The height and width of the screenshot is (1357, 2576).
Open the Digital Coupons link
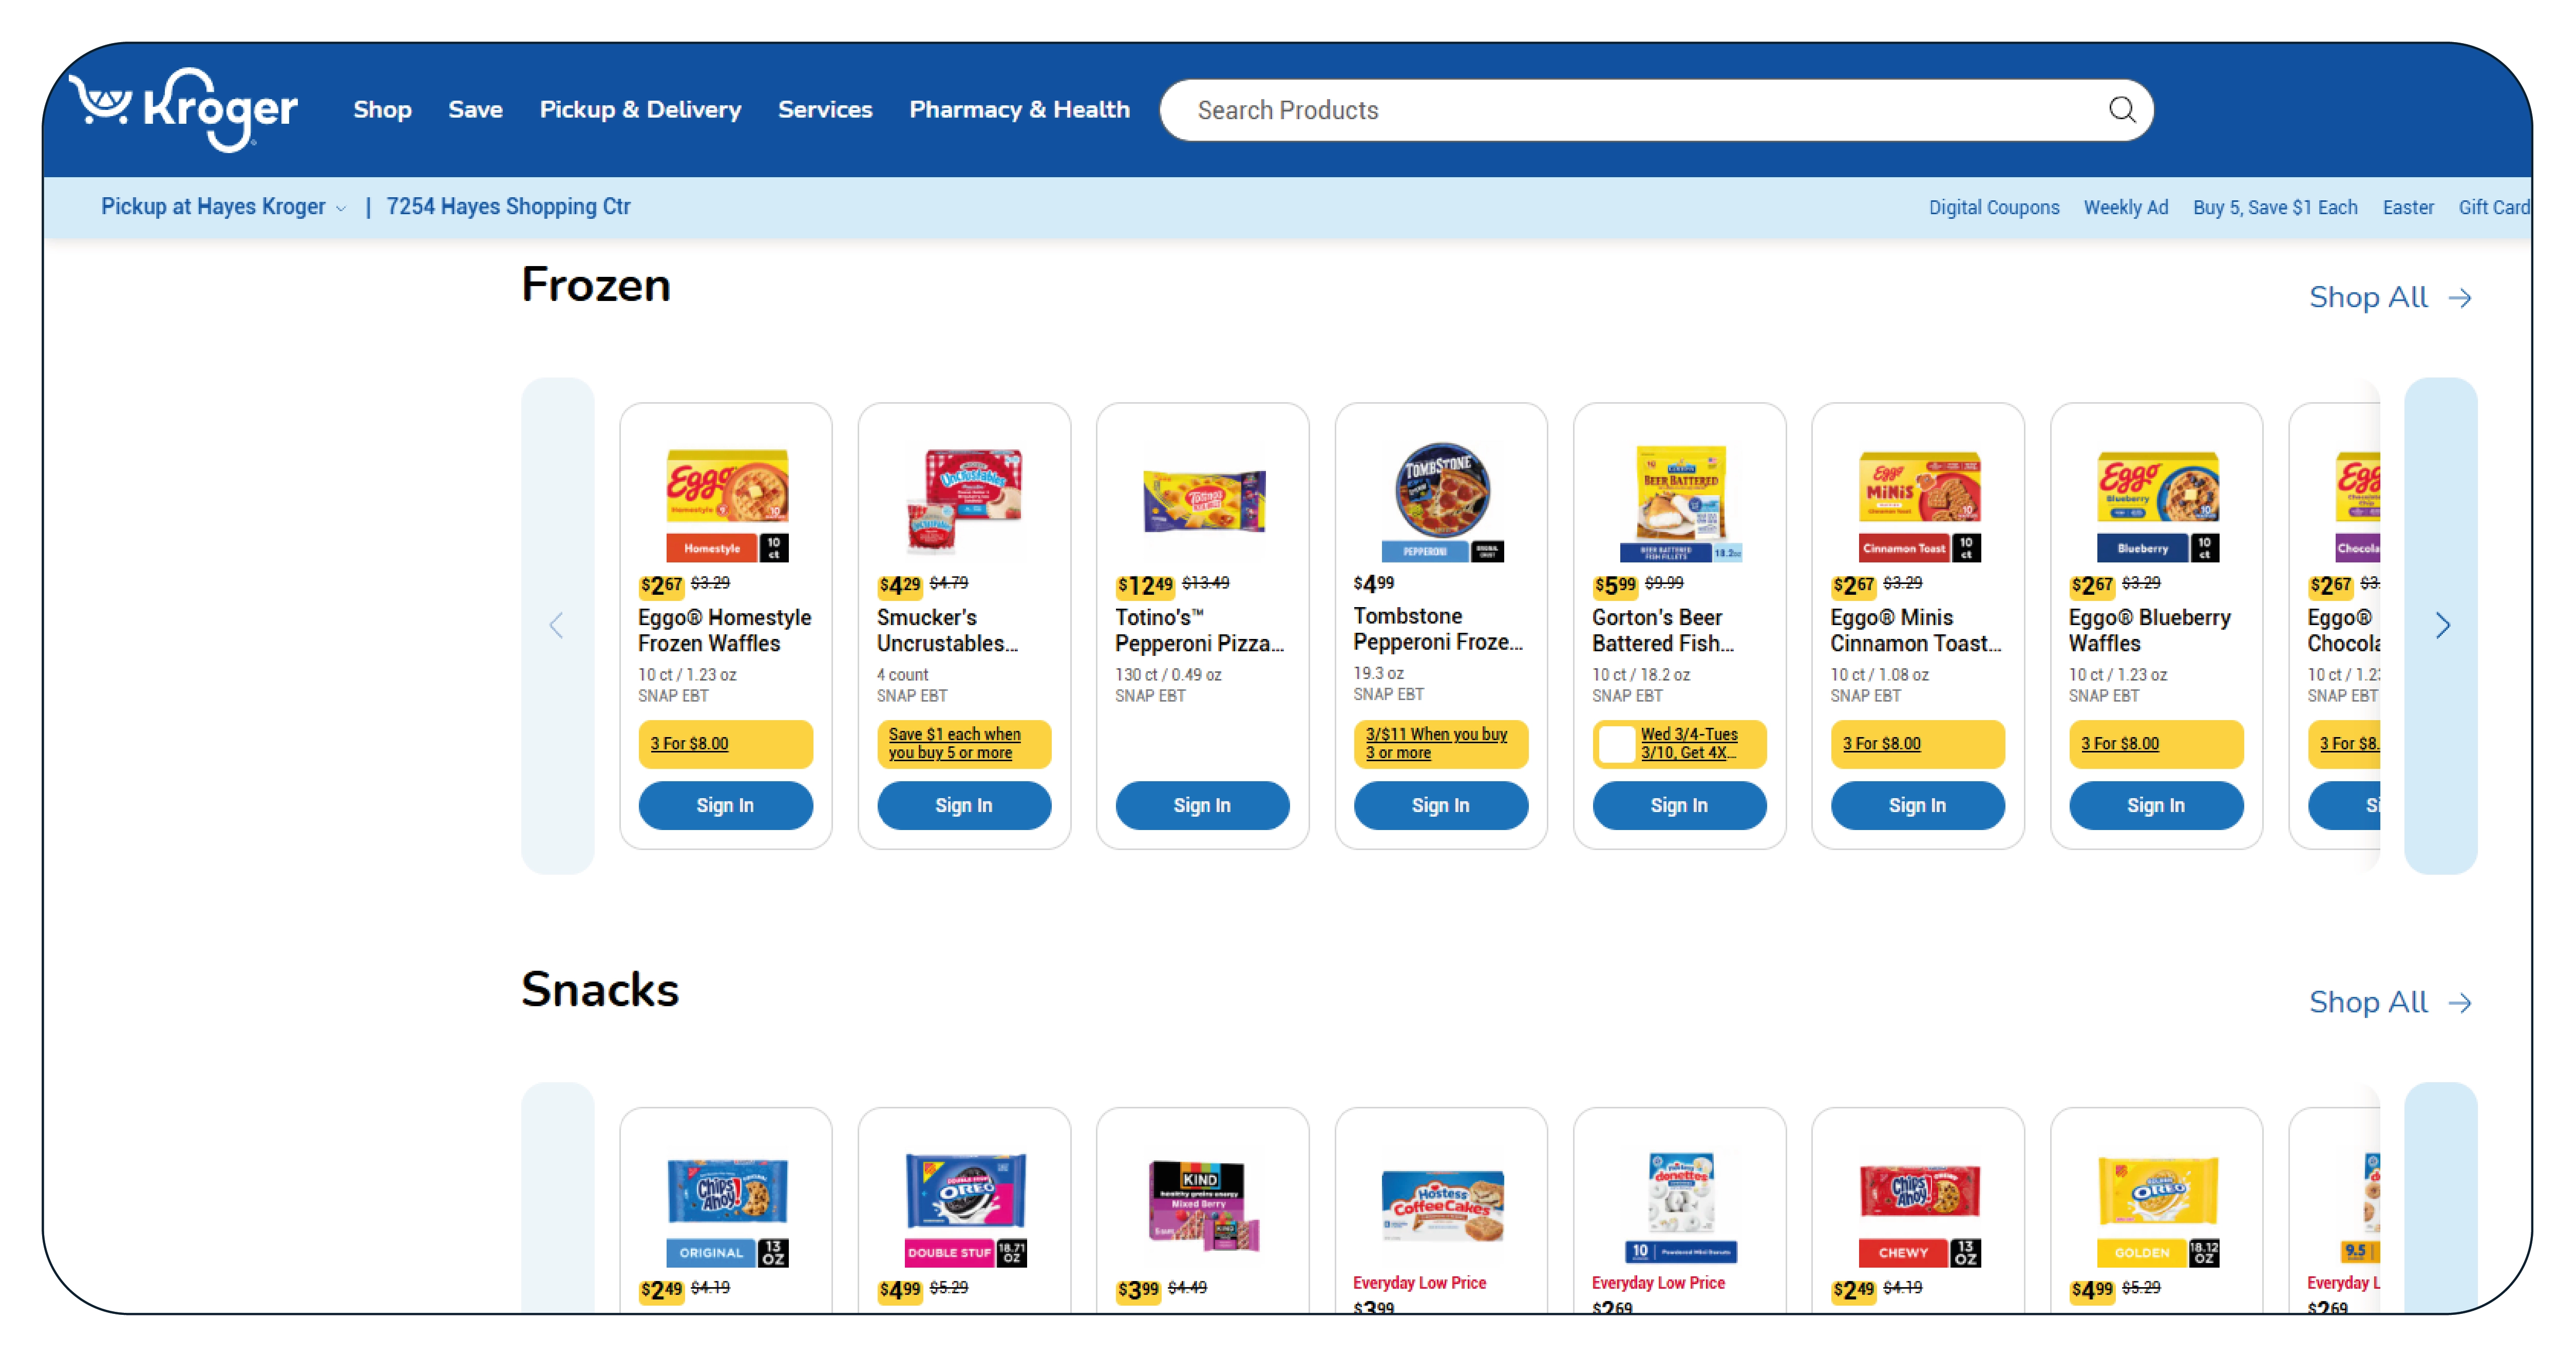[x=1993, y=208]
